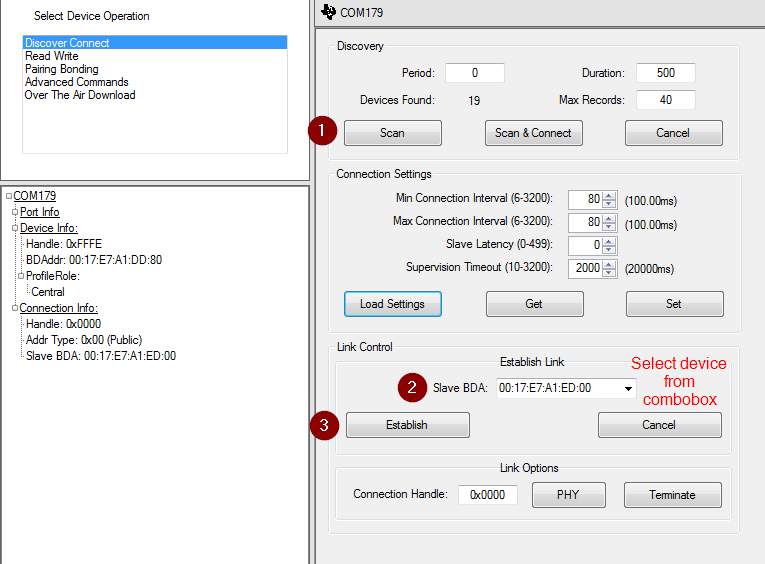Choose Read Write operation
The image size is (765, 564).
point(52,56)
